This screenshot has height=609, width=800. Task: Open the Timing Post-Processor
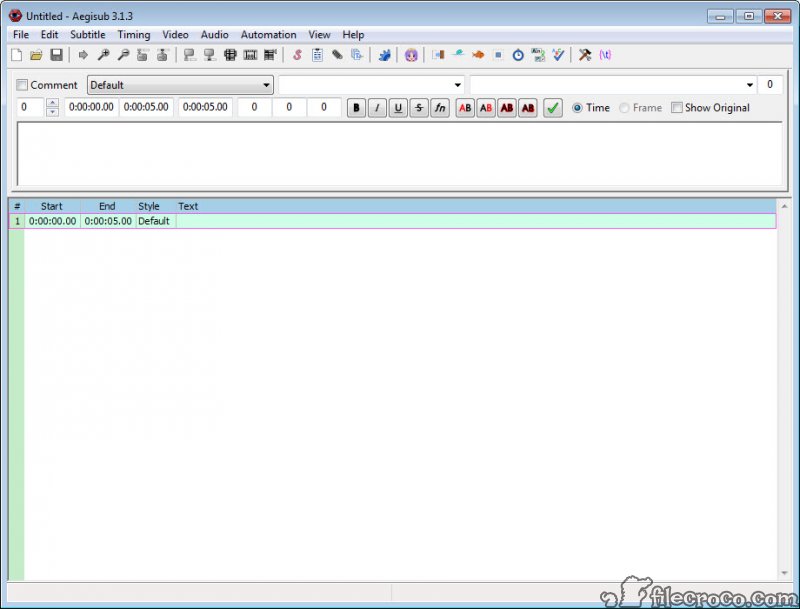point(518,55)
